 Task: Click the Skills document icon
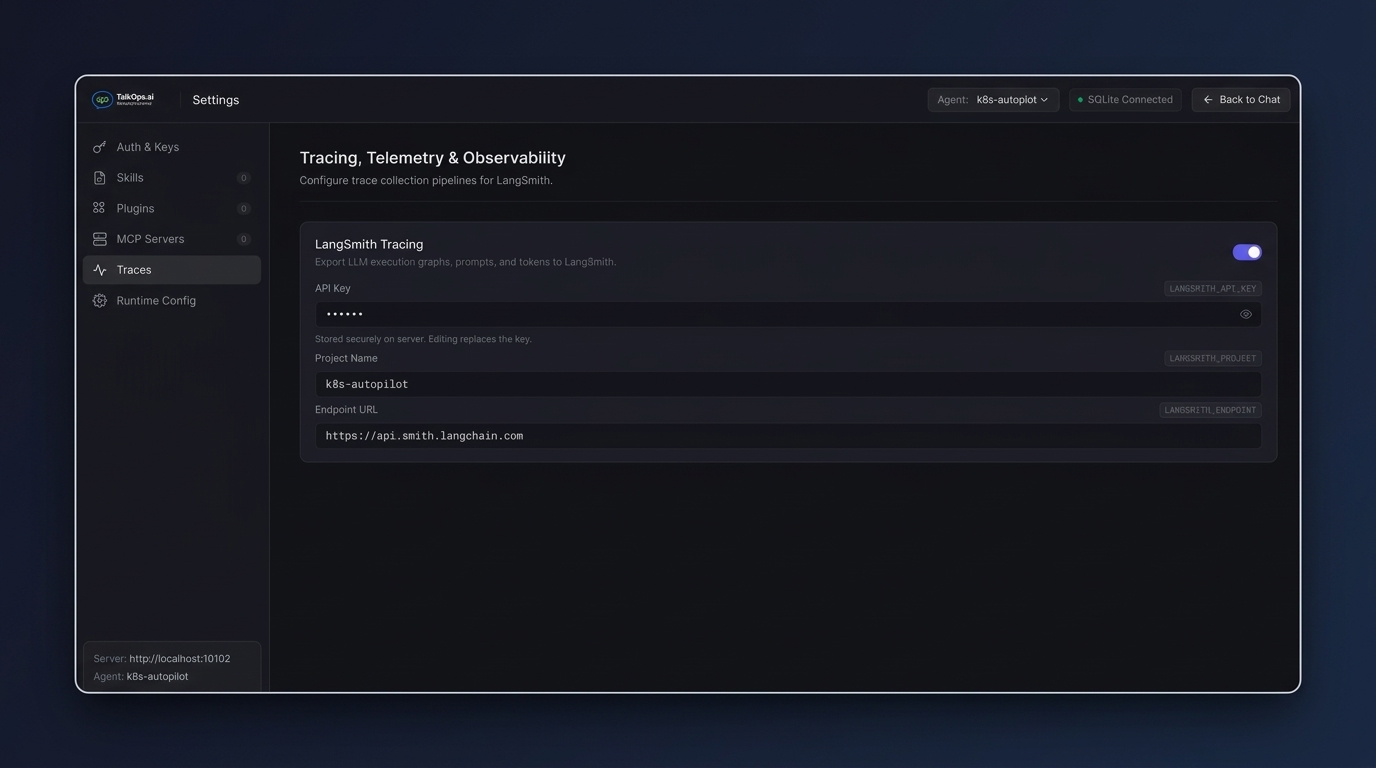pos(99,178)
